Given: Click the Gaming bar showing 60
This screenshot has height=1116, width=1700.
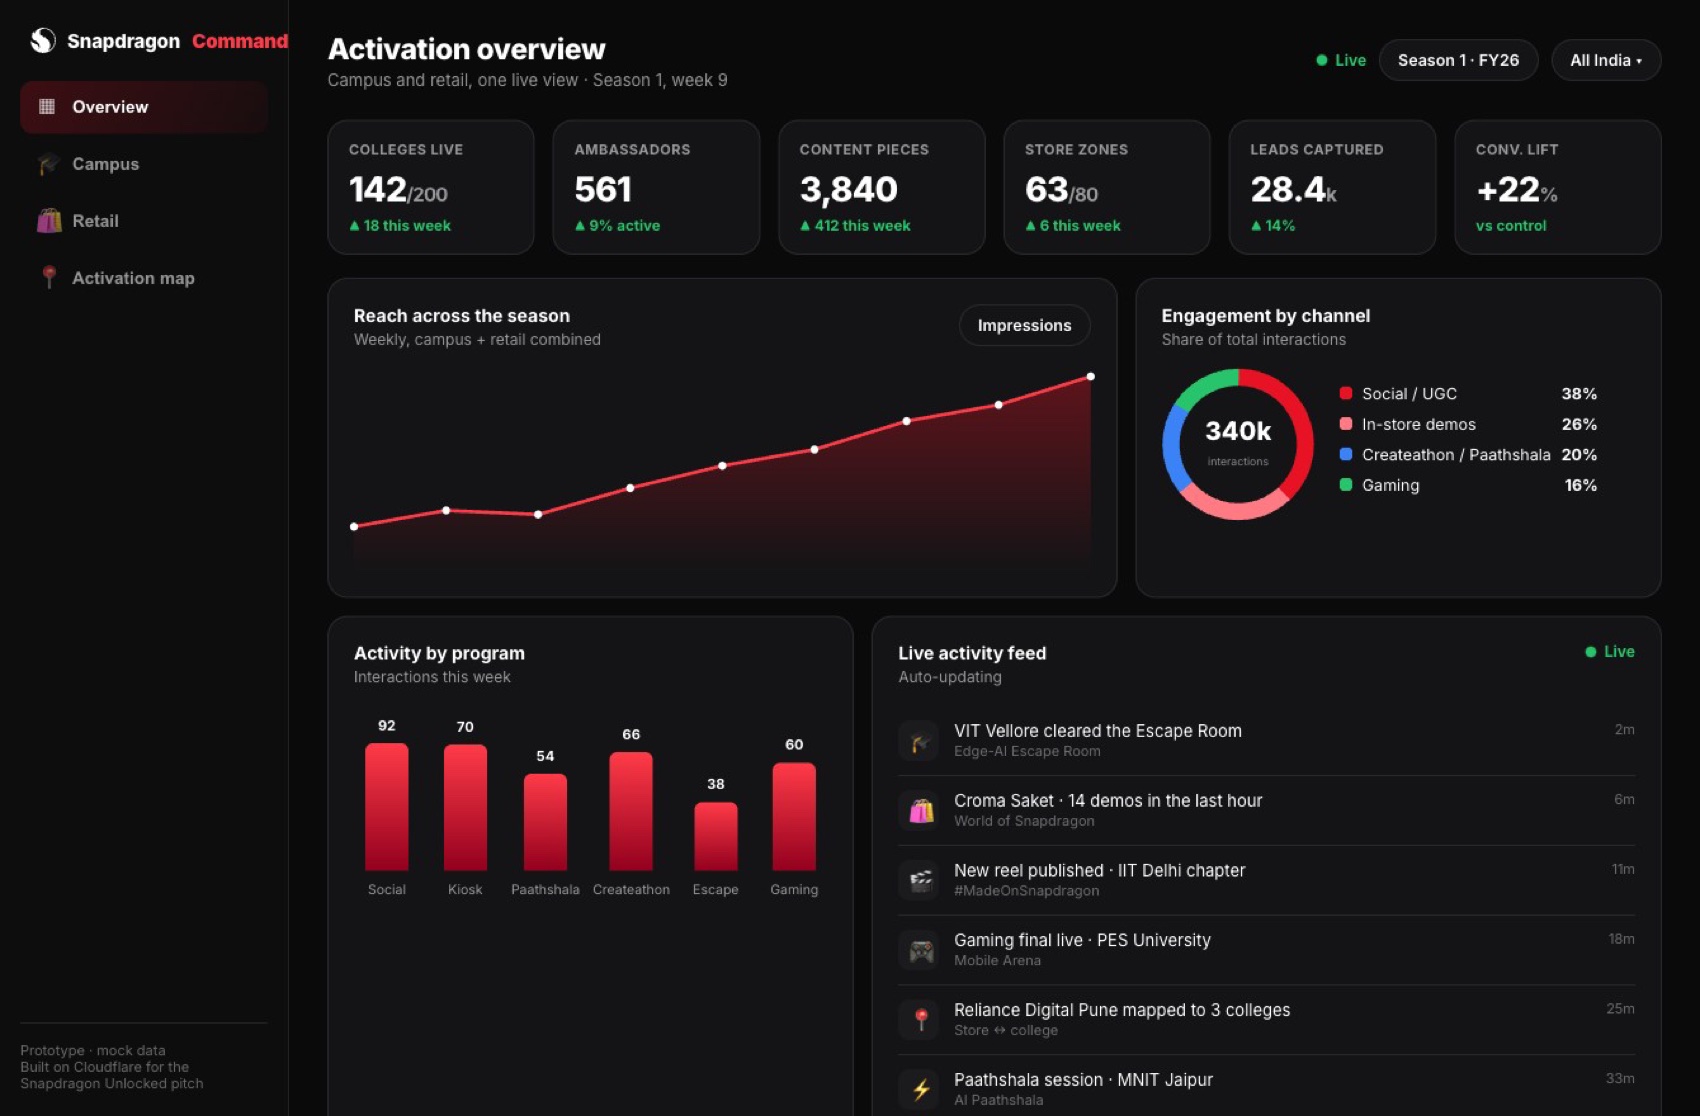Looking at the screenshot, I should [794, 816].
